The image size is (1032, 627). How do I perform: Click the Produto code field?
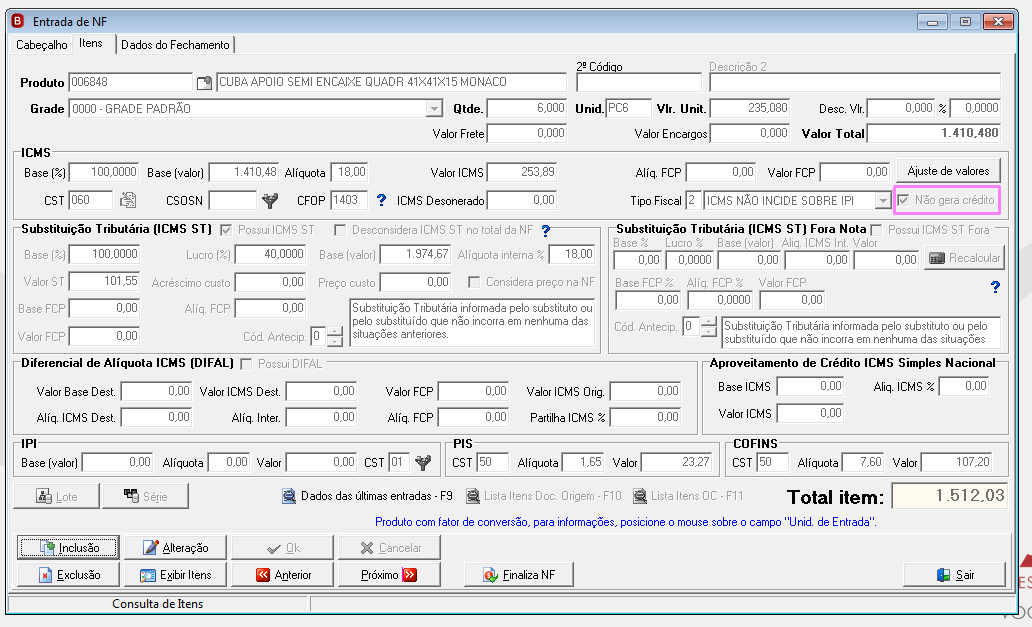[x=130, y=82]
